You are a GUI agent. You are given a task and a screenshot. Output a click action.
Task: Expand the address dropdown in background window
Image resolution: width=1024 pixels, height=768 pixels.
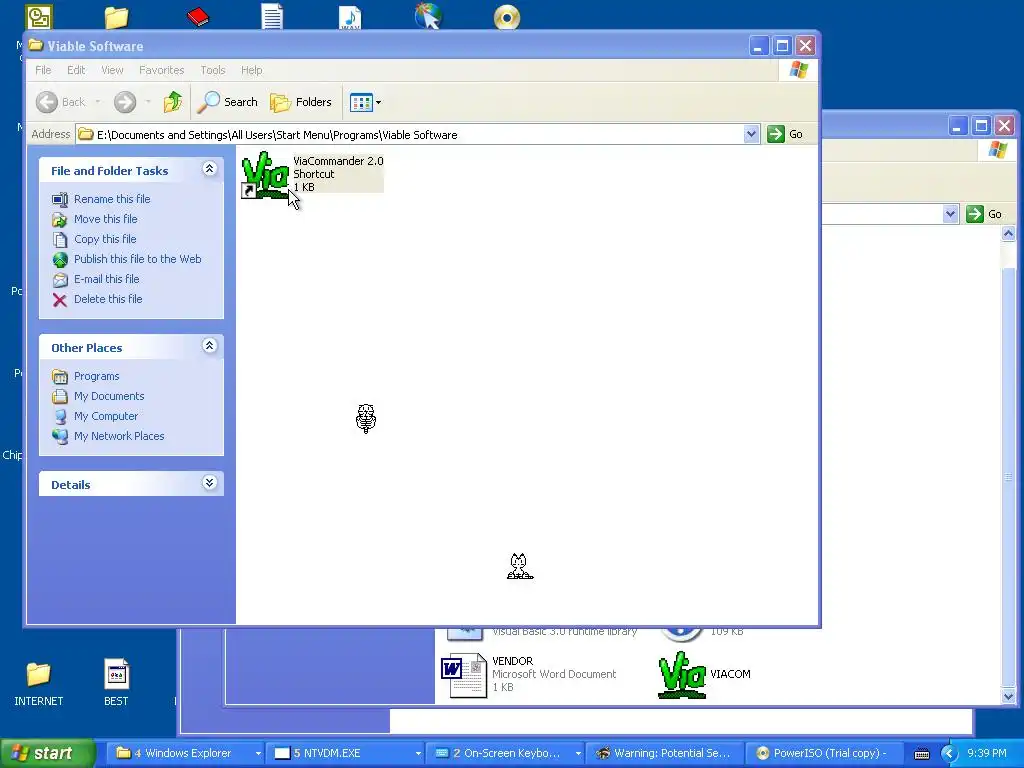pos(950,214)
